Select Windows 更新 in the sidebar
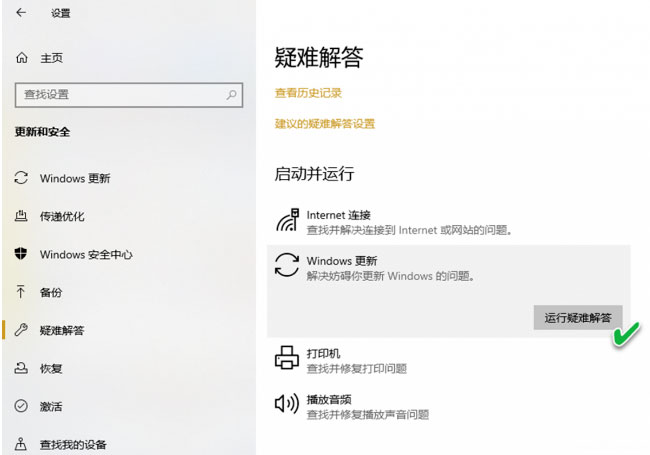Screen dimensions: 650x455 tap(75, 178)
